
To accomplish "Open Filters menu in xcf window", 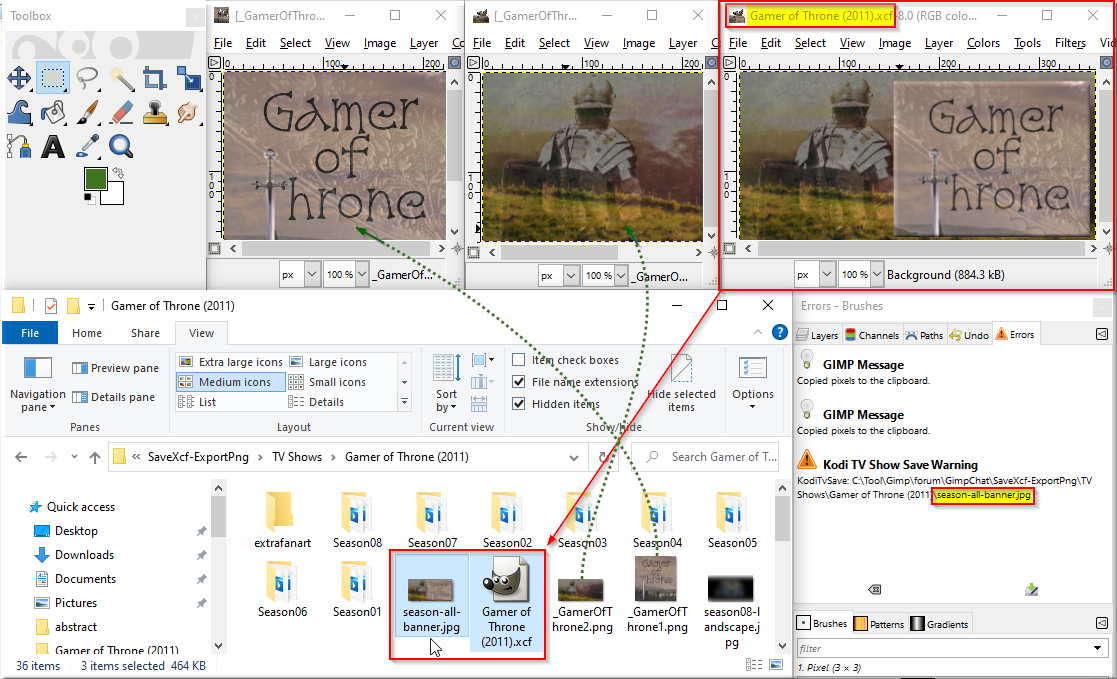I will [1070, 43].
